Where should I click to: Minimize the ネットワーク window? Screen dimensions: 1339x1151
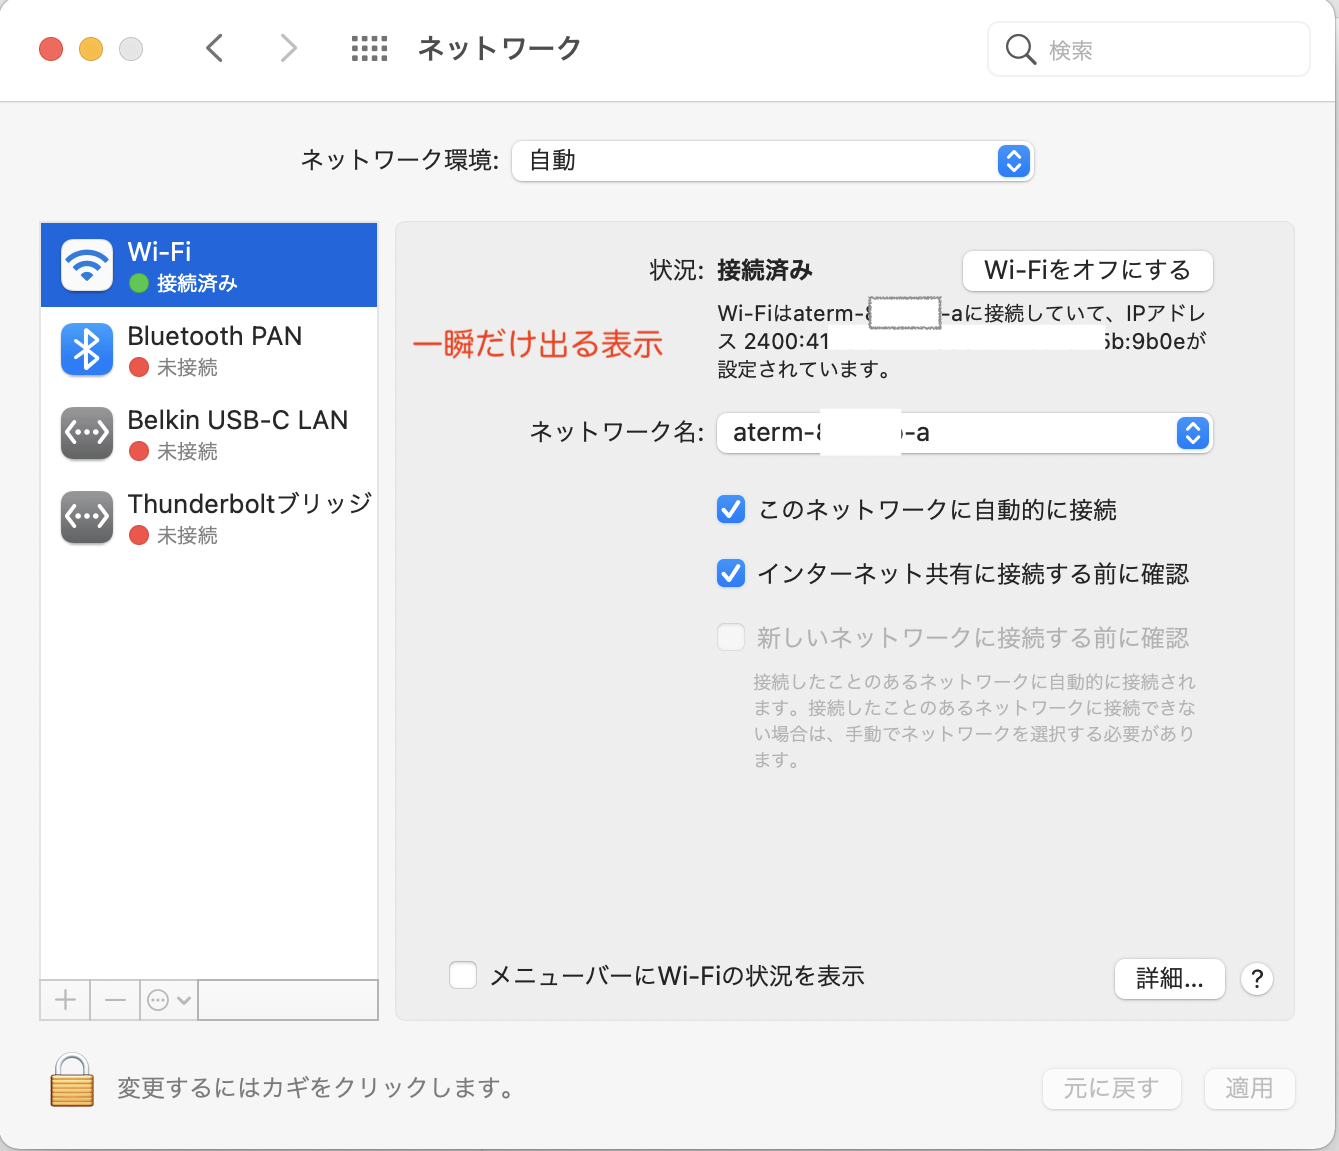coord(91,49)
